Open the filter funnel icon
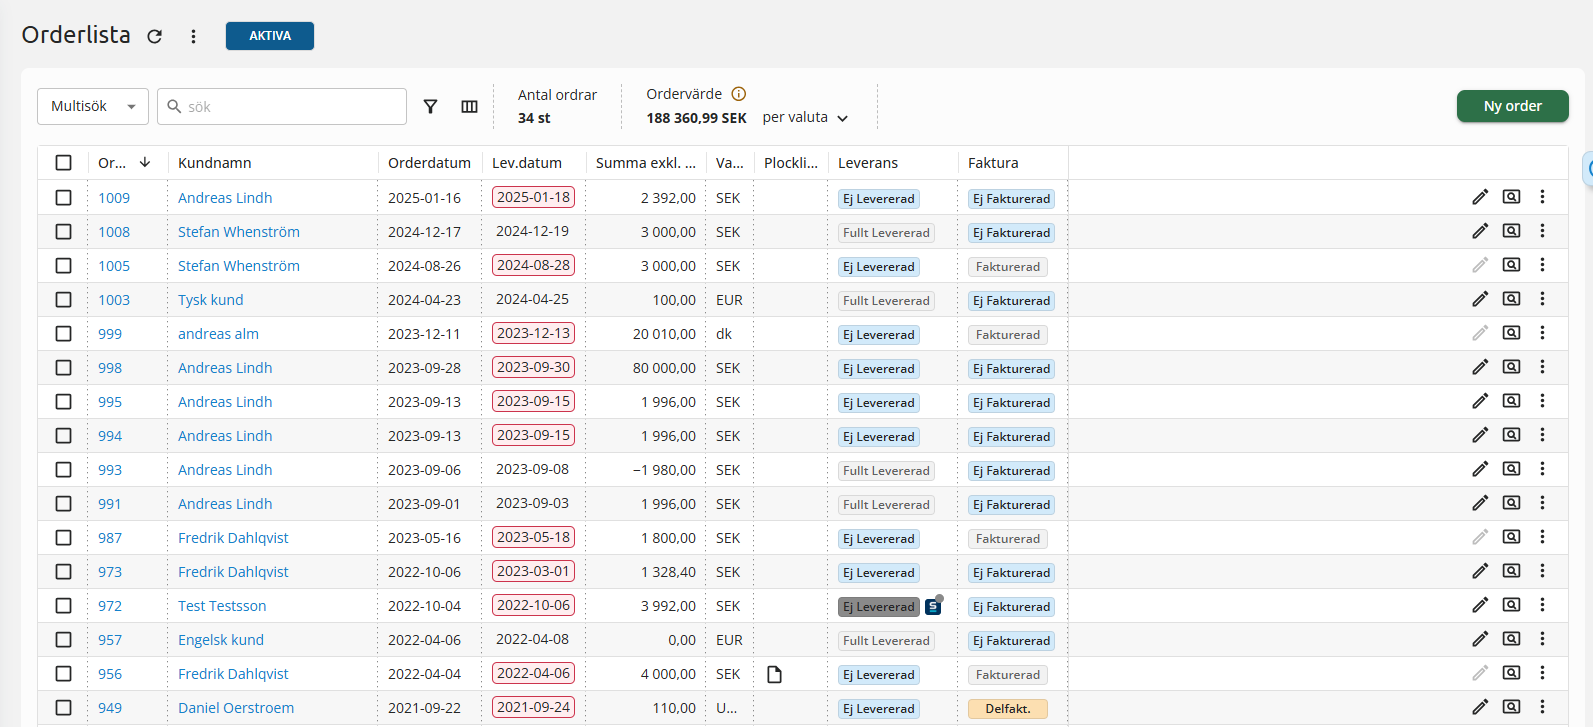 [430, 107]
